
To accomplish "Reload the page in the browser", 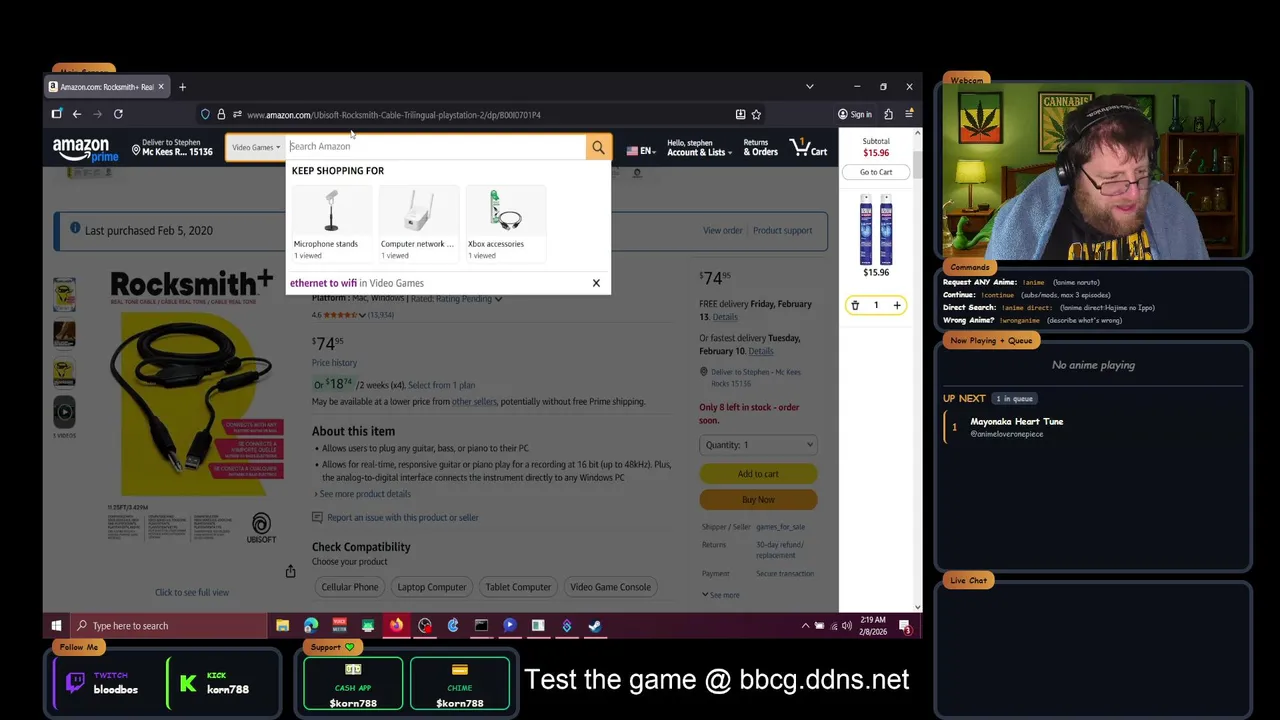I will click(118, 114).
